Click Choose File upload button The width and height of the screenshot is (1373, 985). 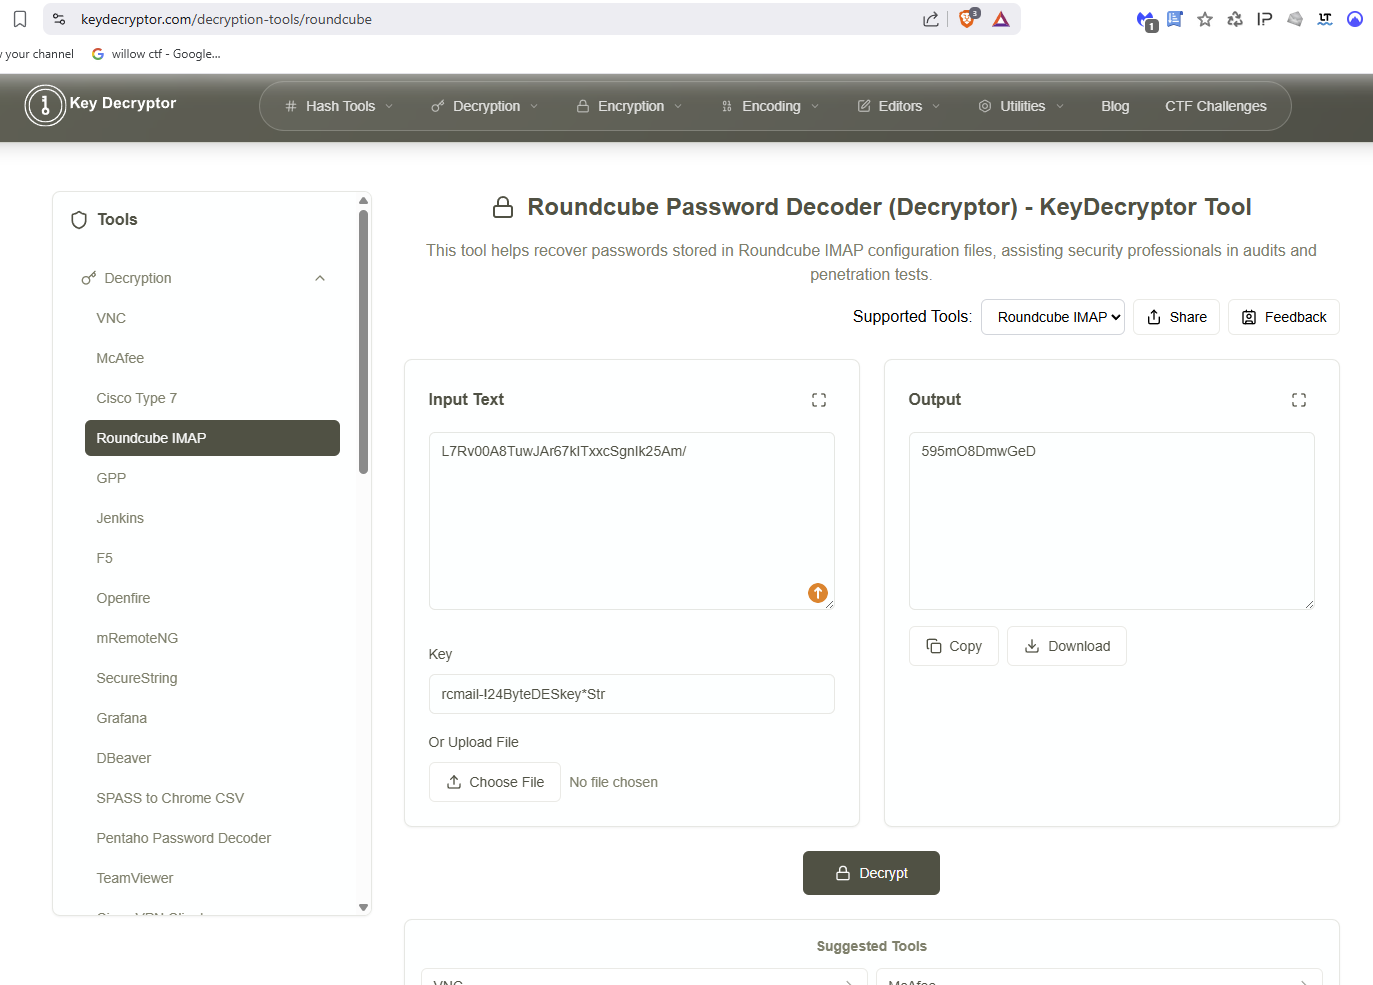coord(495,782)
